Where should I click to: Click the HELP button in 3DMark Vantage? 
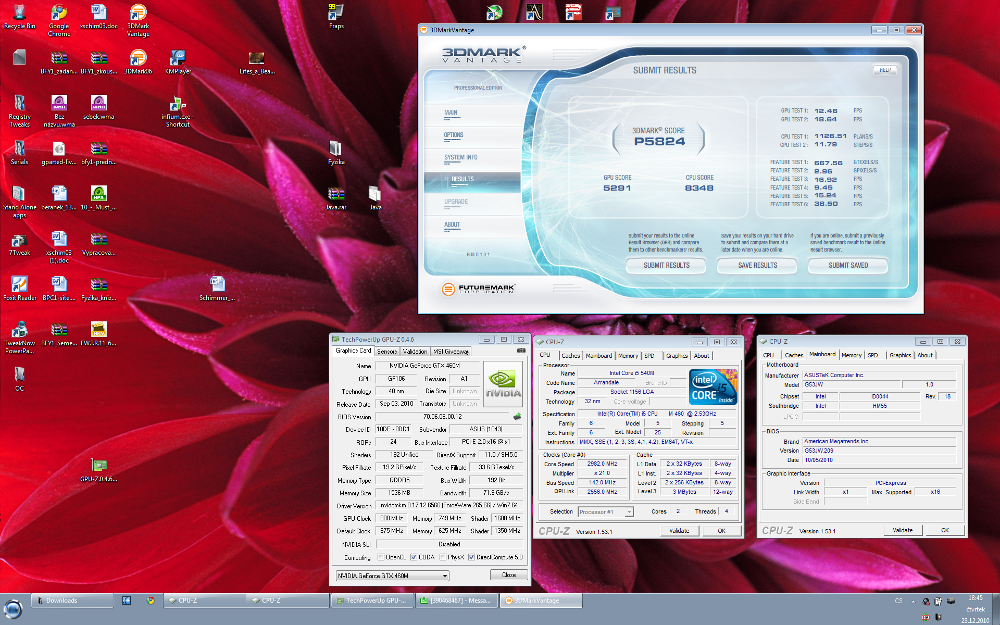(x=885, y=70)
